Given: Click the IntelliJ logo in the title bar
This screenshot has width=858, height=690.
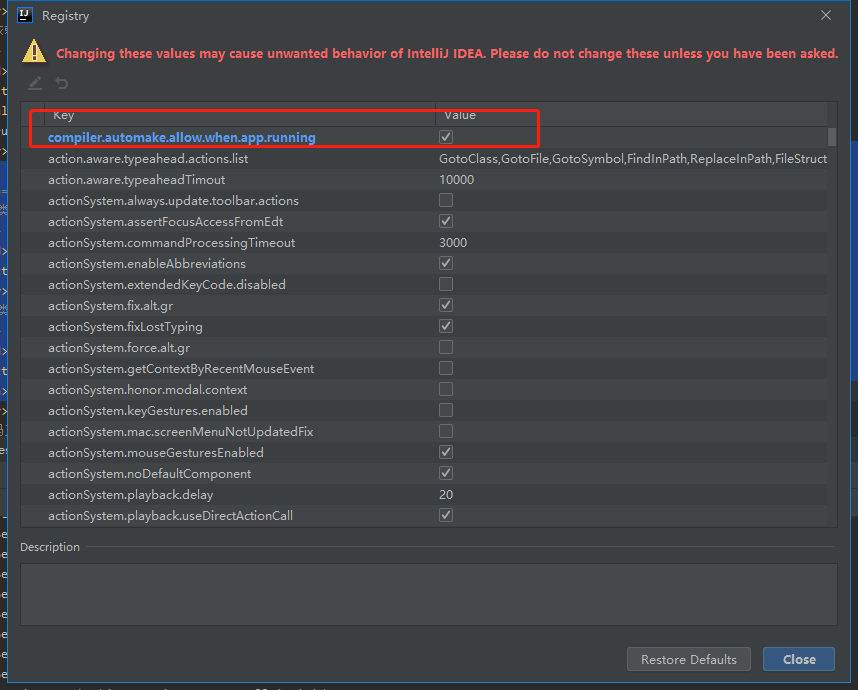Looking at the screenshot, I should pyautogui.click(x=23, y=15).
